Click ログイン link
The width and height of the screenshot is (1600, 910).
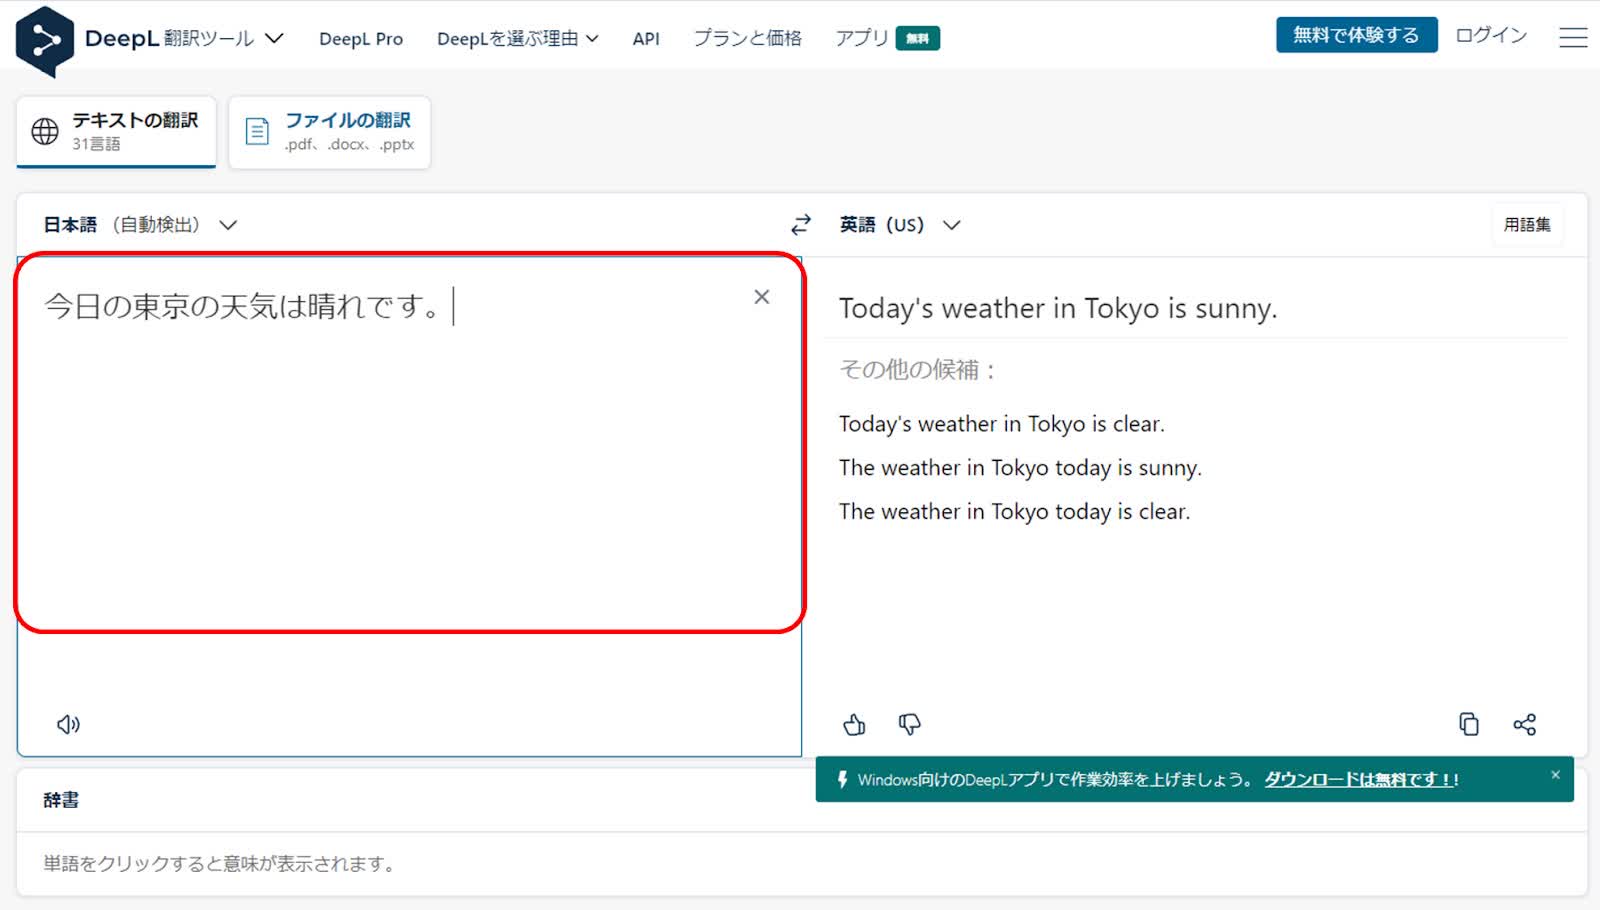click(x=1491, y=35)
